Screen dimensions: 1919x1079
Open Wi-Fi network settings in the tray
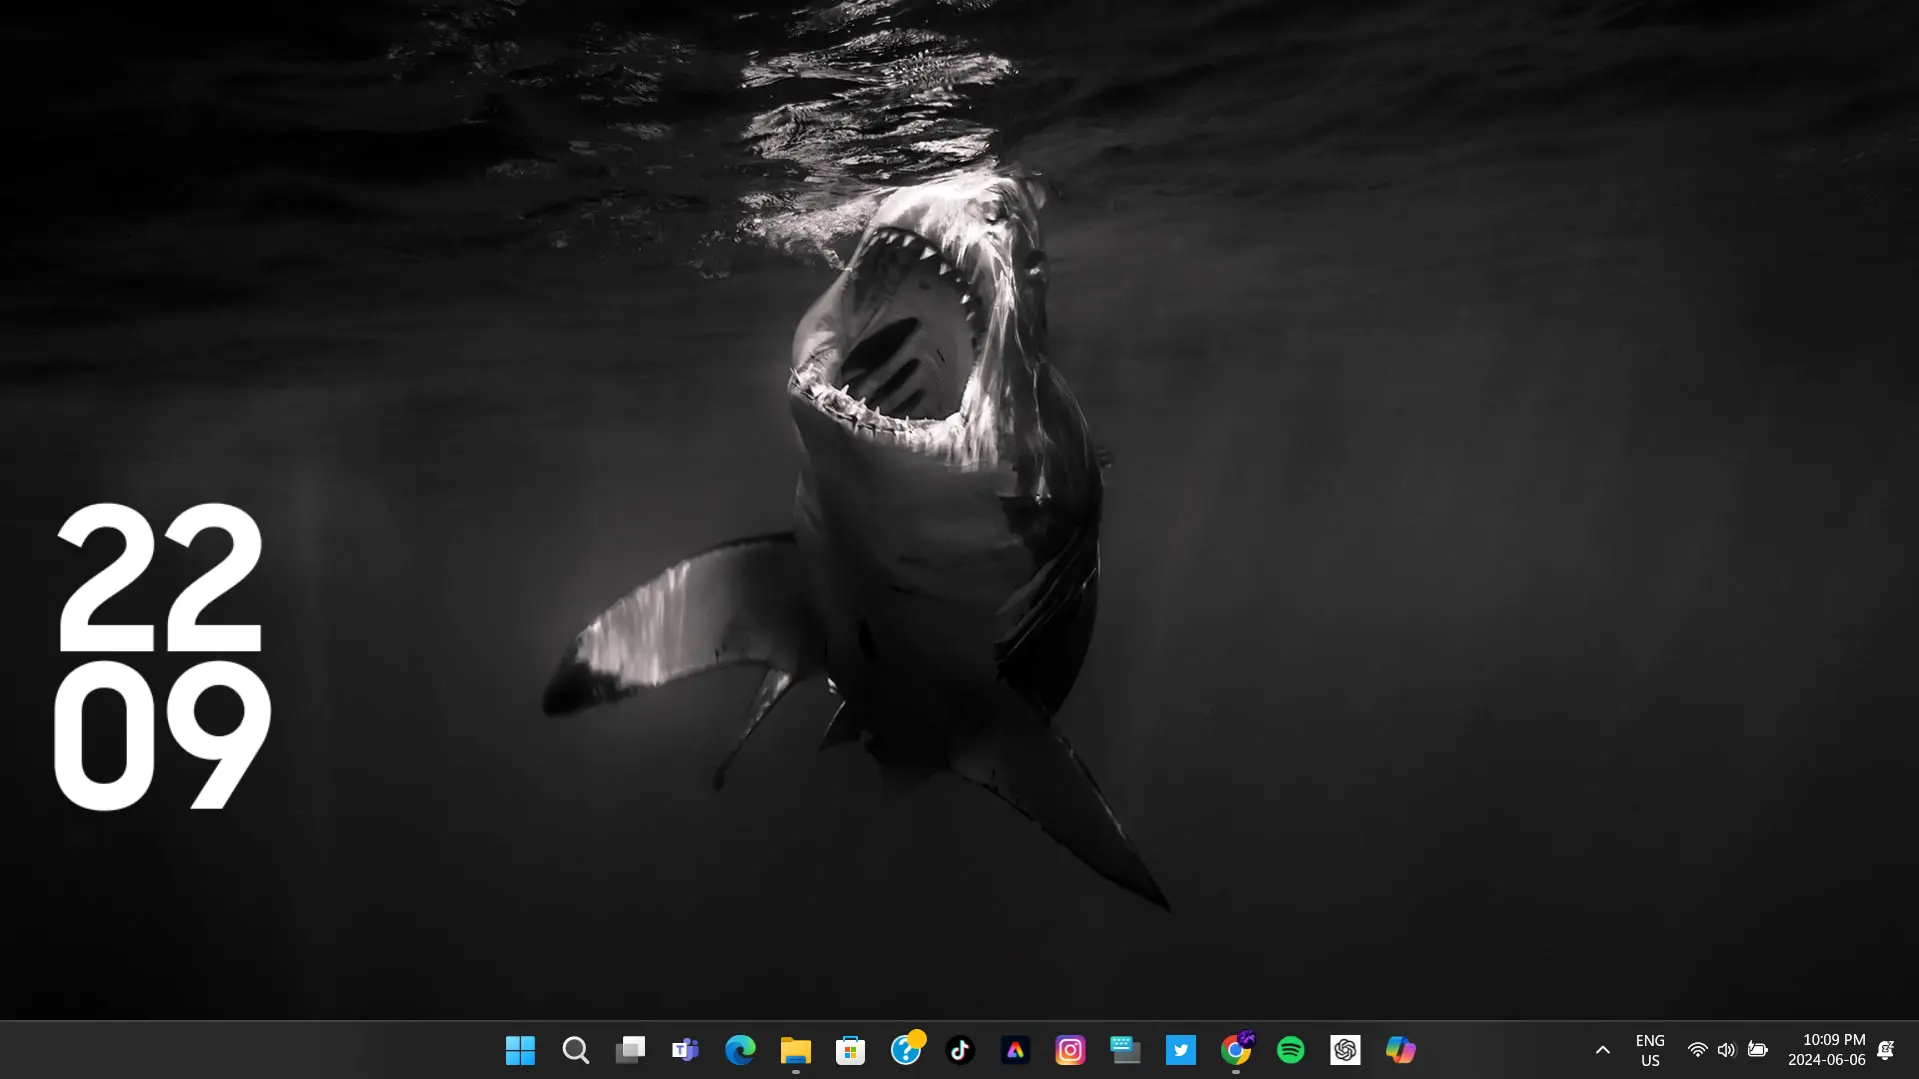pos(1697,1050)
